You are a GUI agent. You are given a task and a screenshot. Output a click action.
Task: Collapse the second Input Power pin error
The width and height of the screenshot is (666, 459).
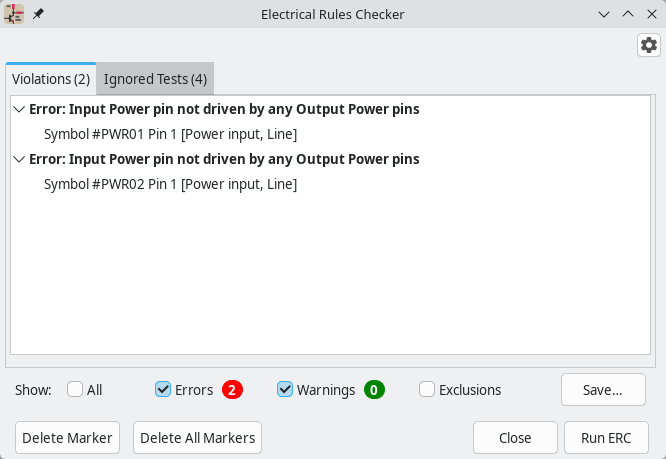pyautogui.click(x=20, y=159)
